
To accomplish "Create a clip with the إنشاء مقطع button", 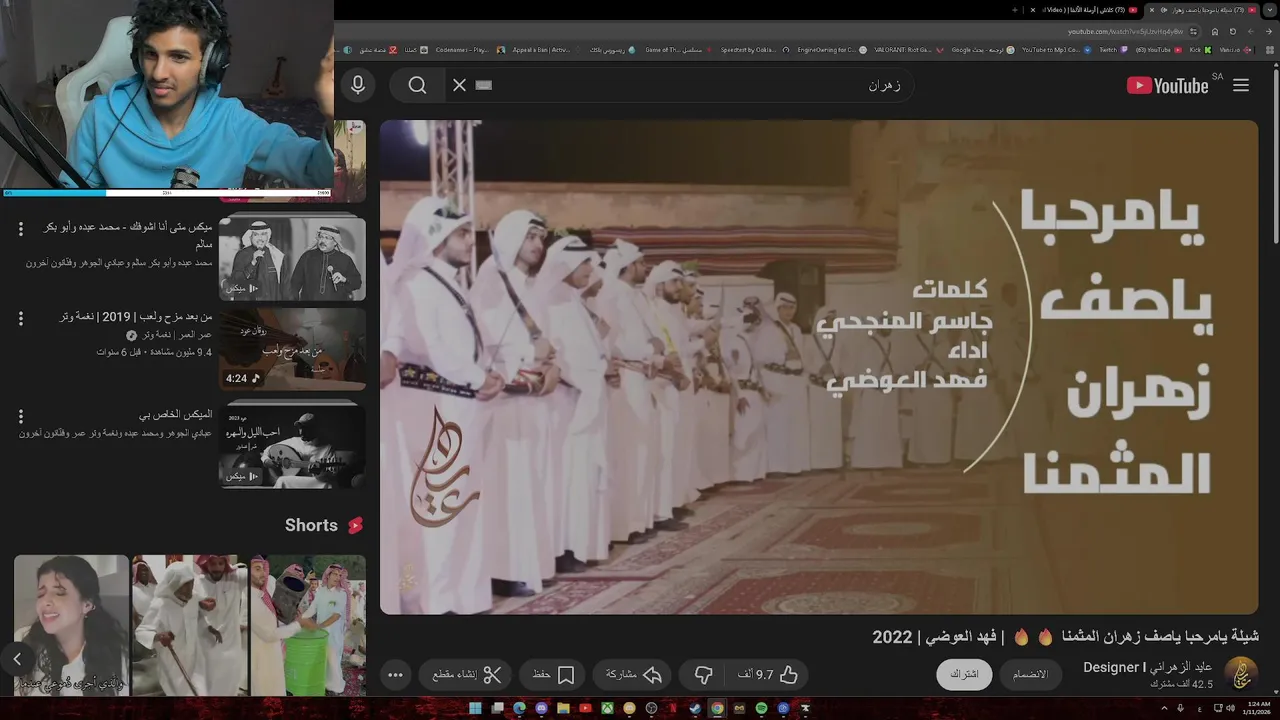I will pyautogui.click(x=467, y=675).
